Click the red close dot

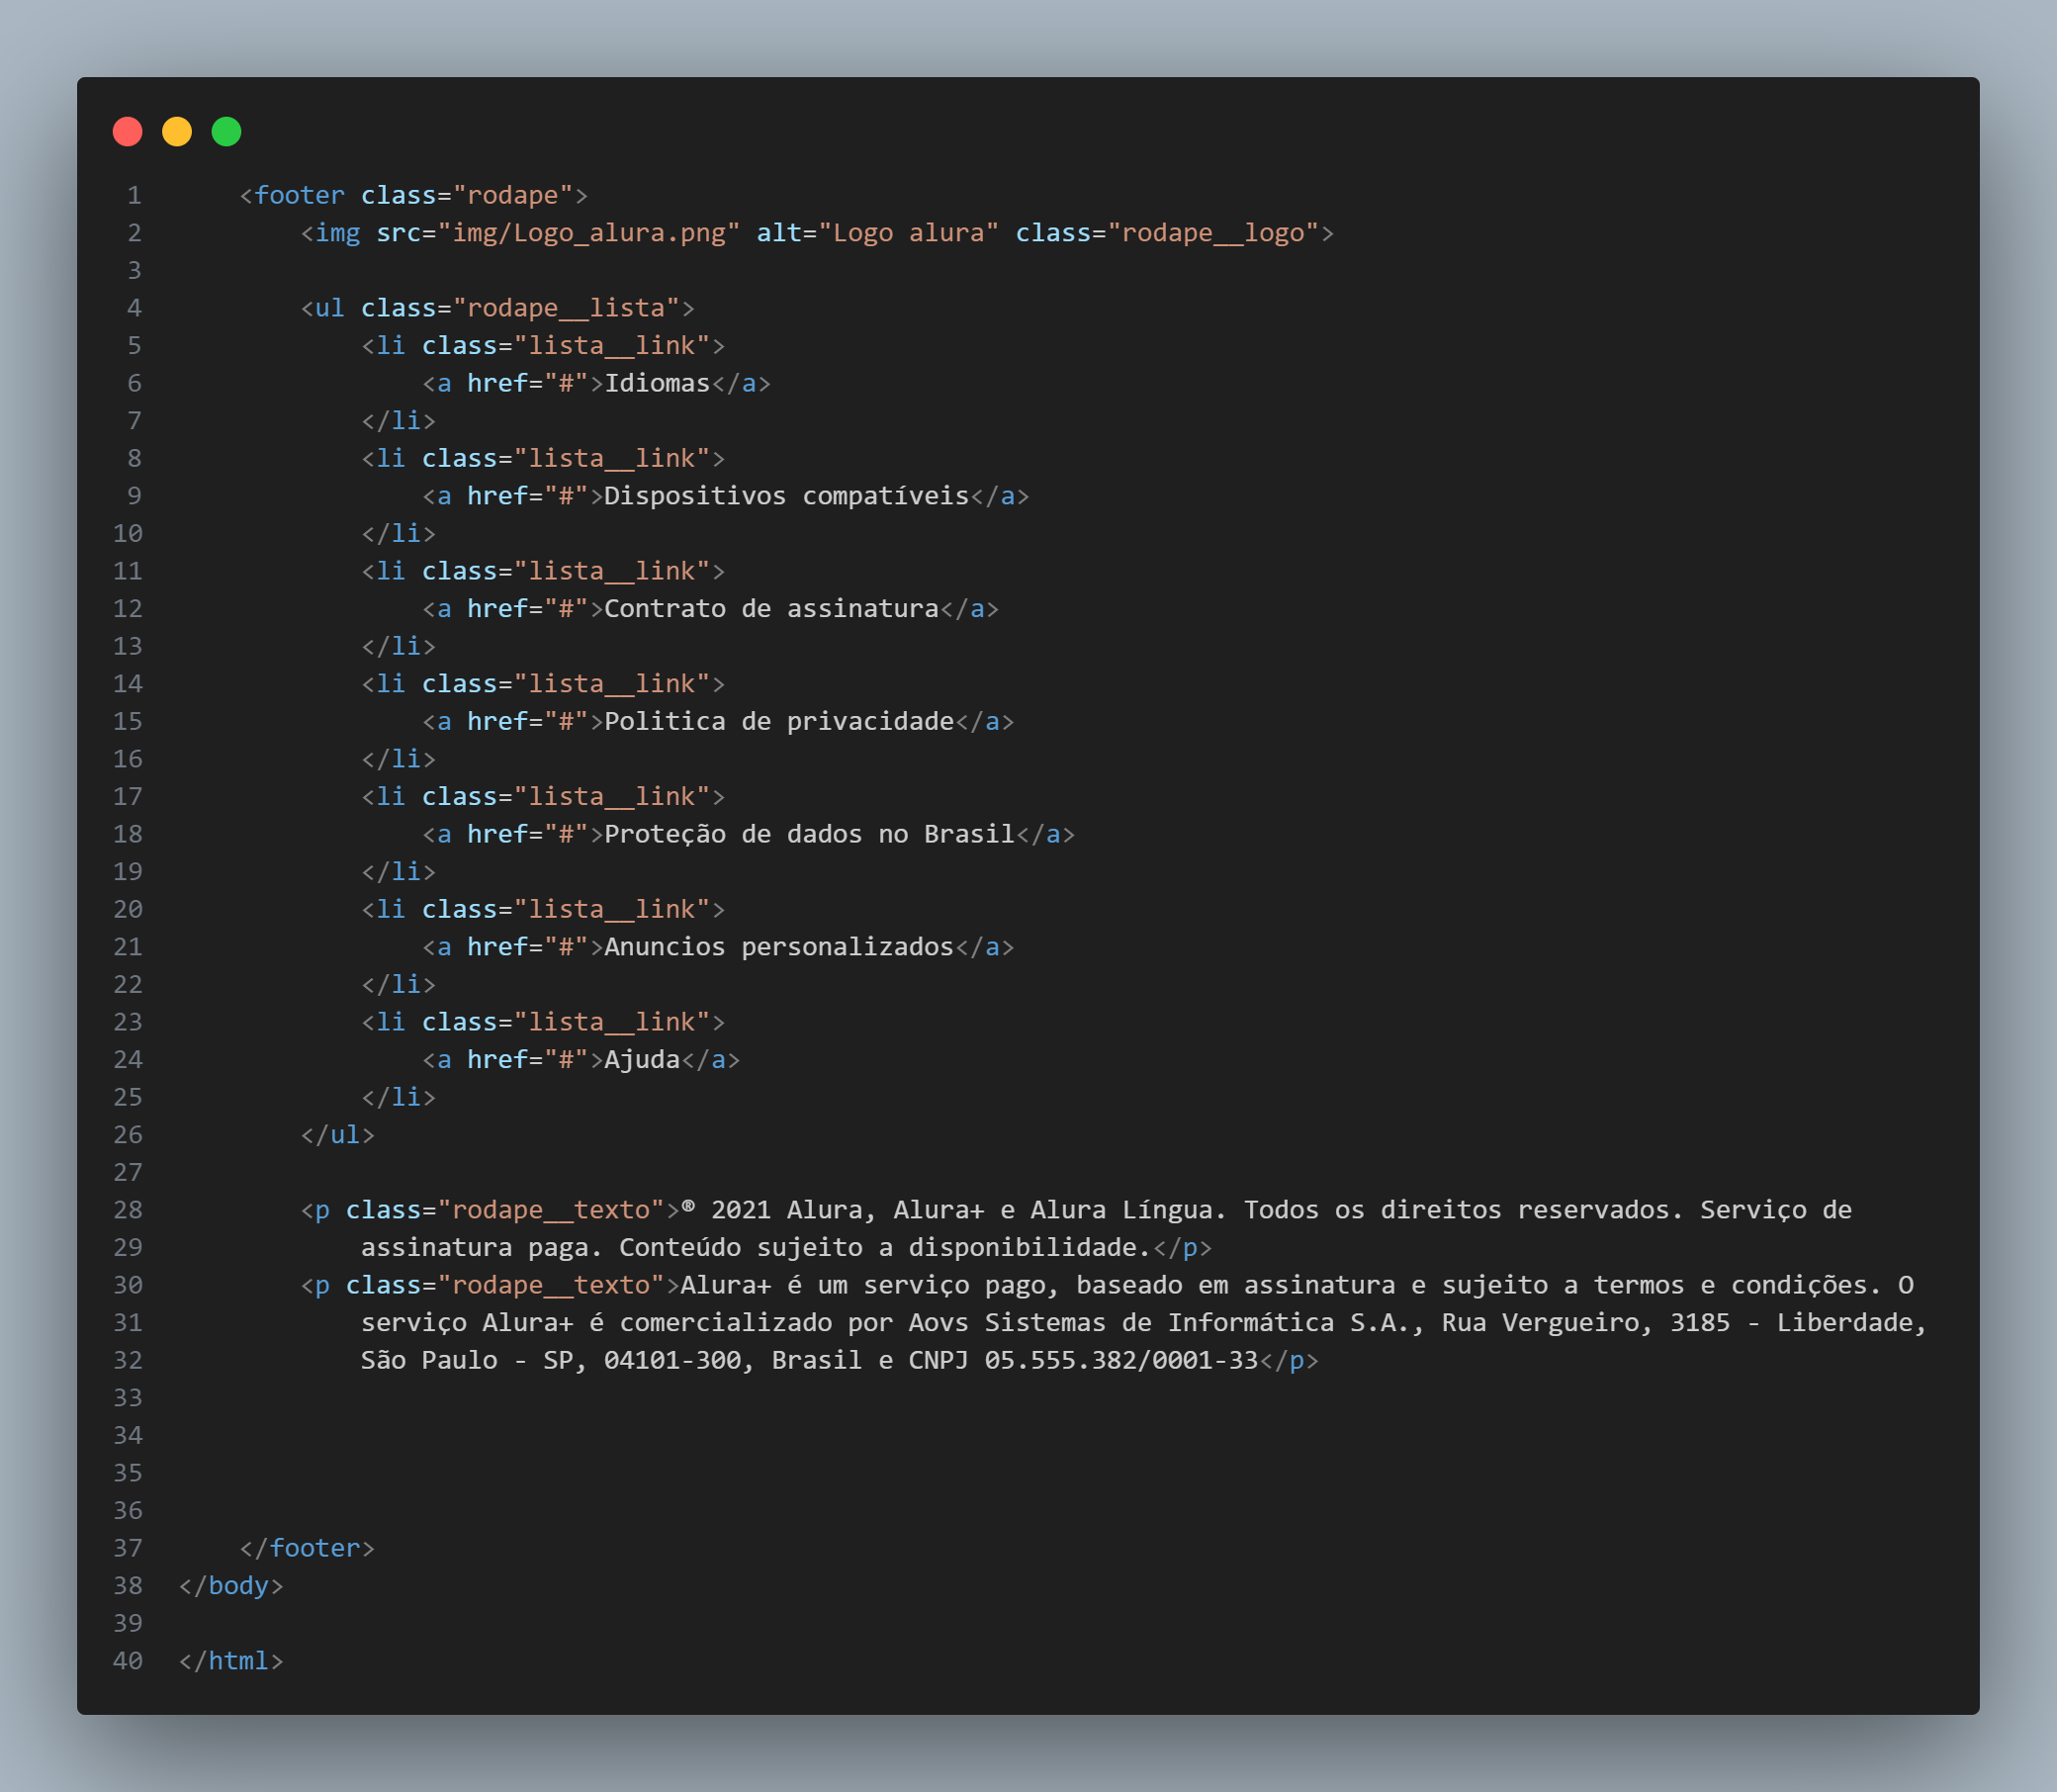tap(128, 132)
